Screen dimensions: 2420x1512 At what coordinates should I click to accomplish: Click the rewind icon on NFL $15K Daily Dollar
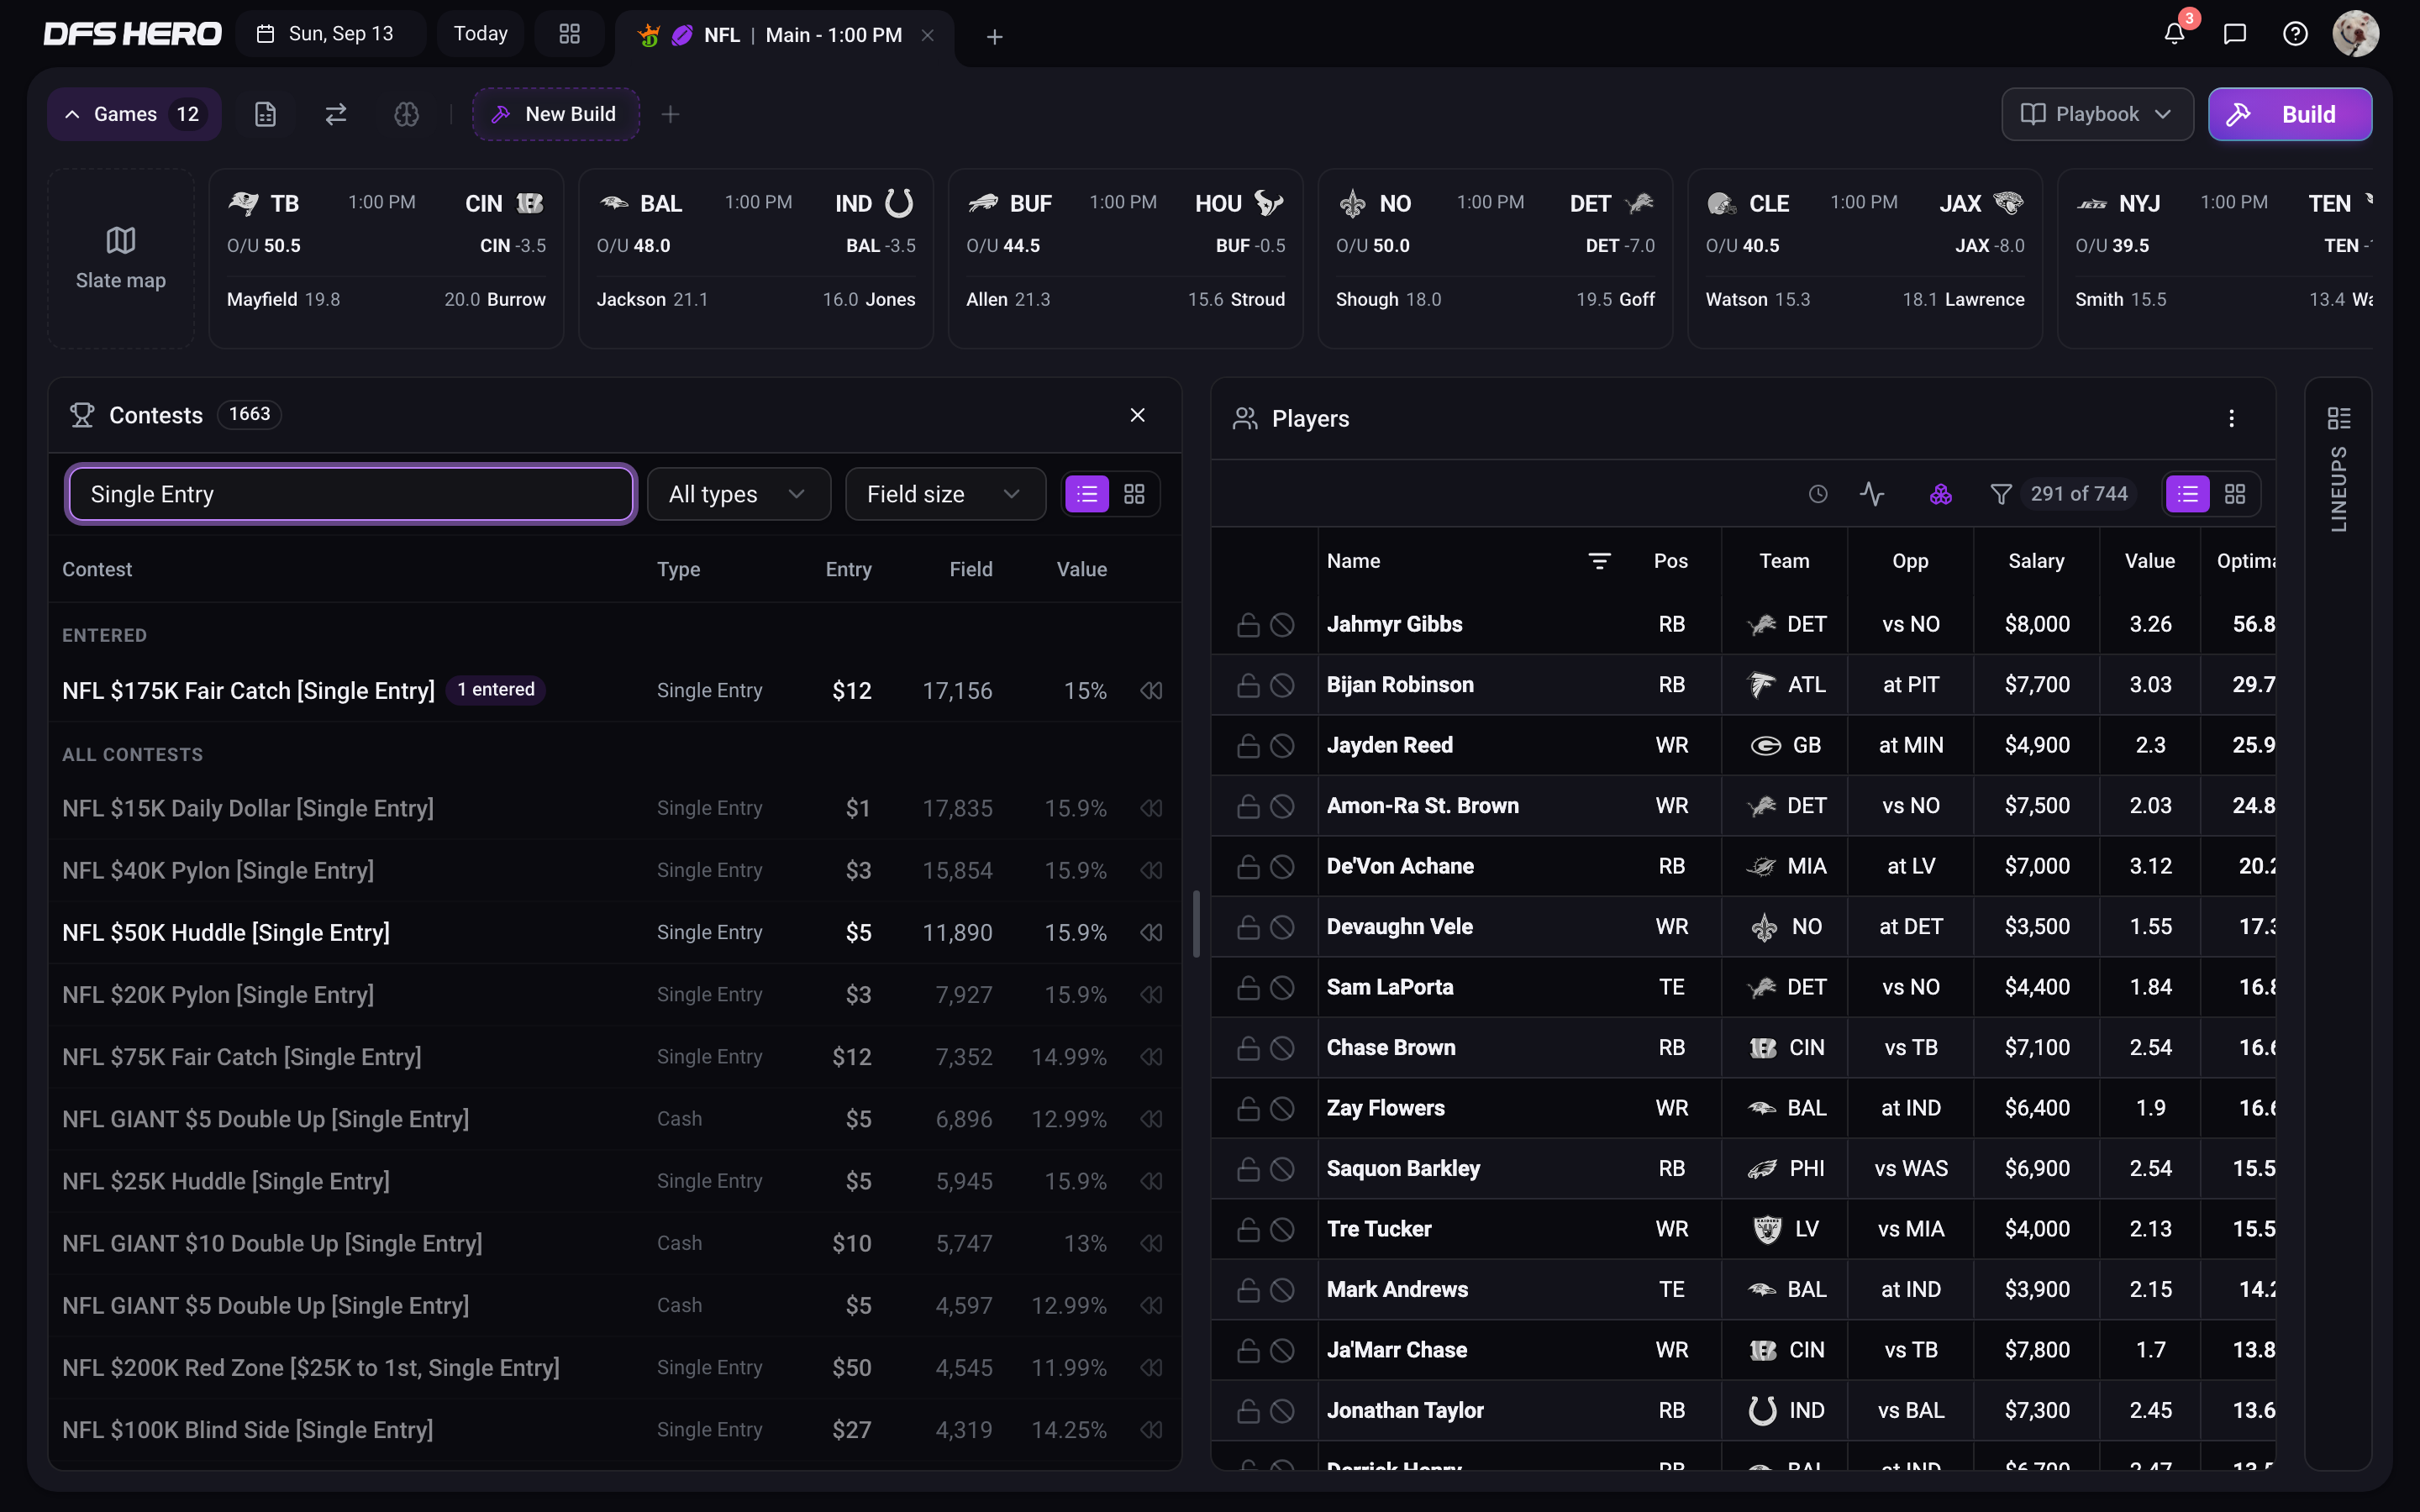(x=1151, y=808)
